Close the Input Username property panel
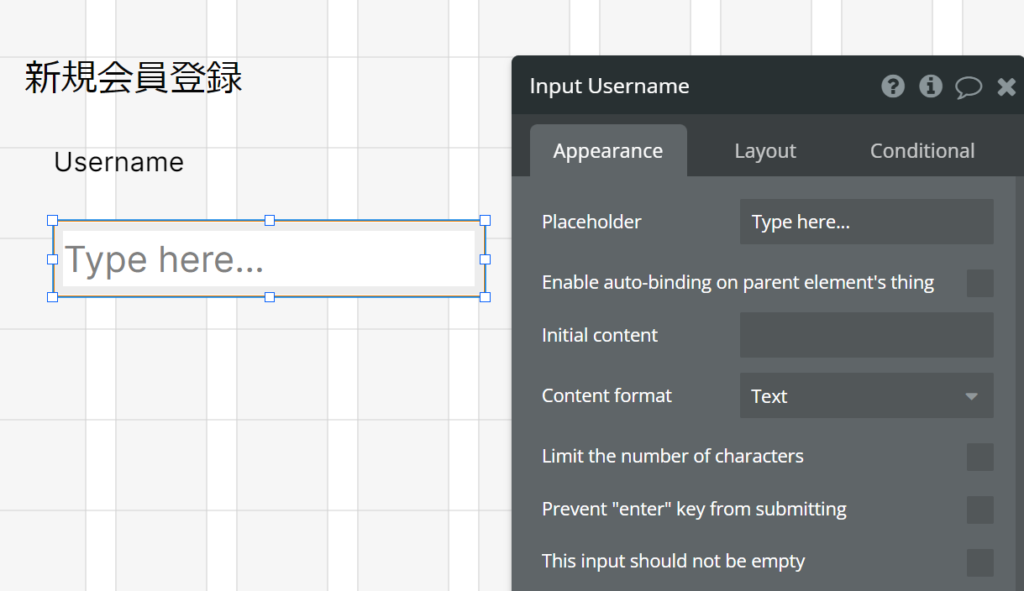Screen dimensions: 1024x591 tap(1006, 87)
